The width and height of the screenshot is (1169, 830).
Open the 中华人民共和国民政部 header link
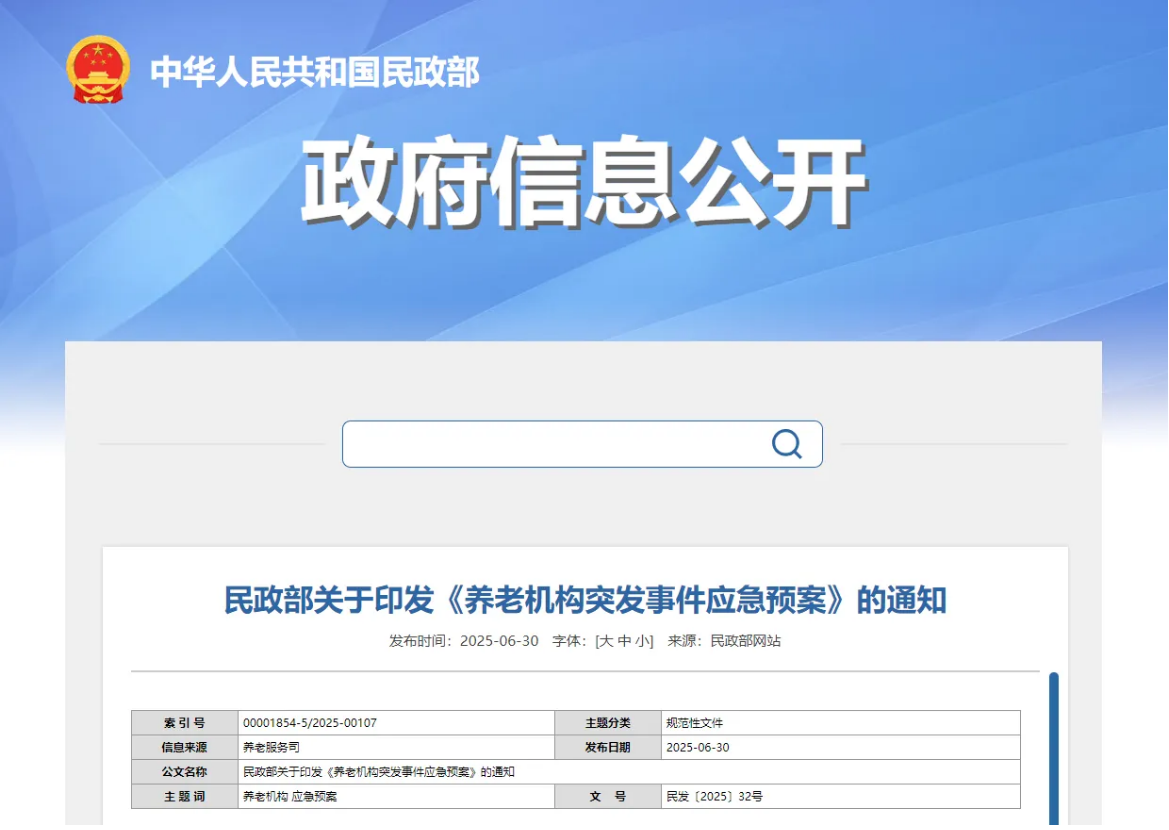pos(315,72)
